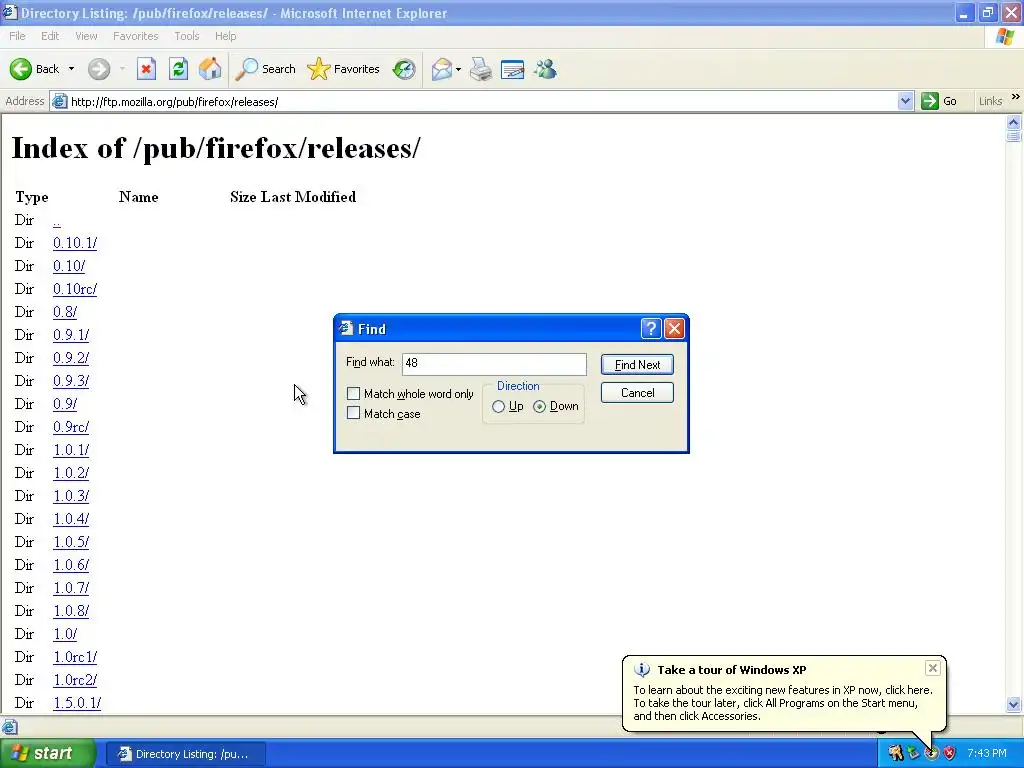The image size is (1024, 768).
Task: Click the Windows flag logo throbber
Action: [1006, 37]
